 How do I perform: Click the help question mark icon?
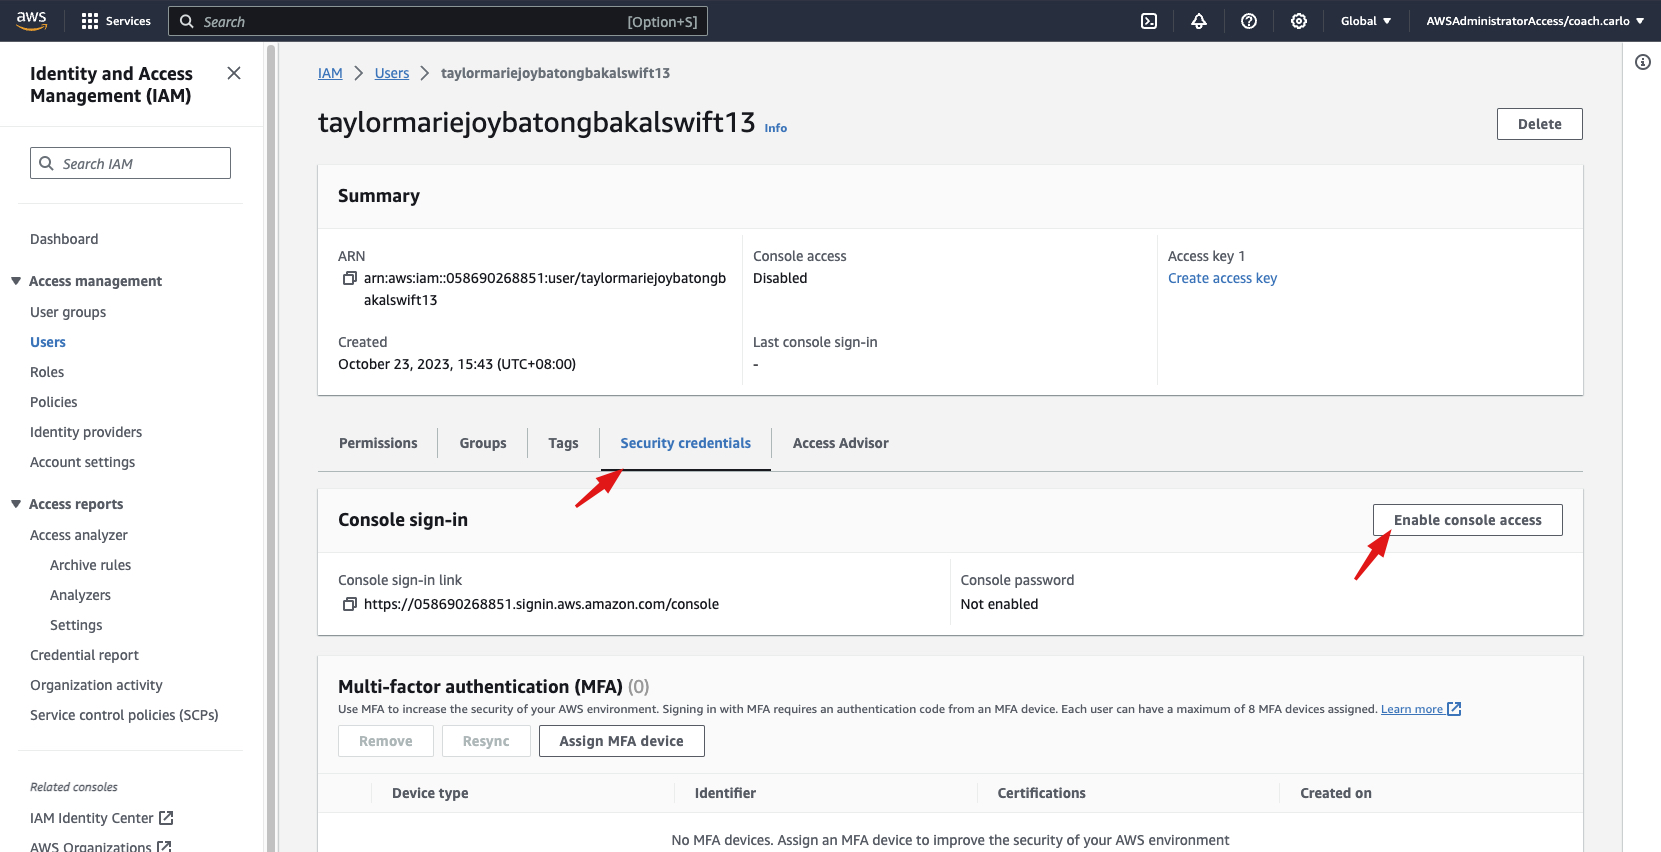pyautogui.click(x=1249, y=21)
